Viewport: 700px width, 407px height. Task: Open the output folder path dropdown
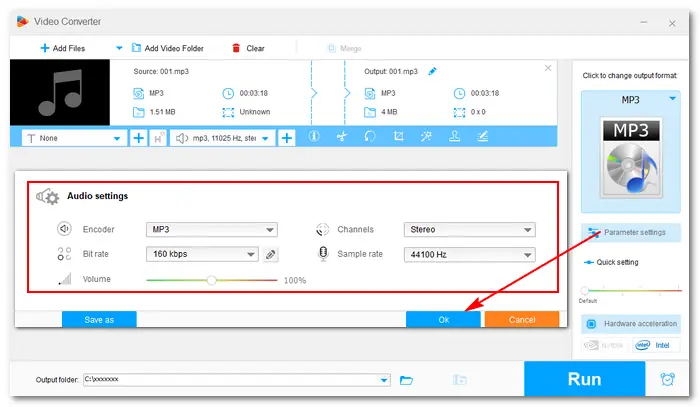384,380
